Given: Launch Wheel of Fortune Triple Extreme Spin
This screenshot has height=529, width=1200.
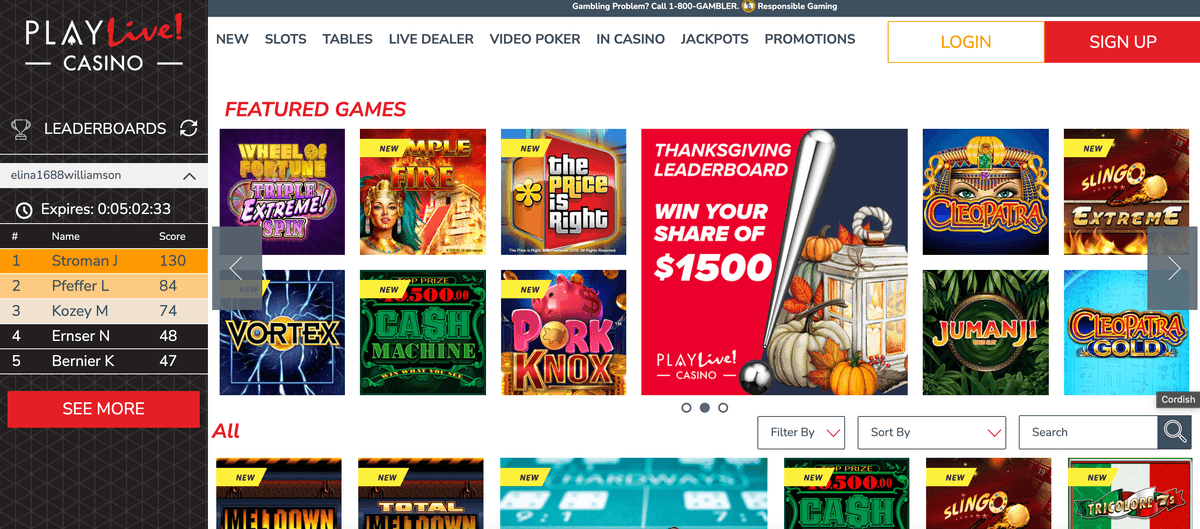Looking at the screenshot, I should (x=282, y=192).
